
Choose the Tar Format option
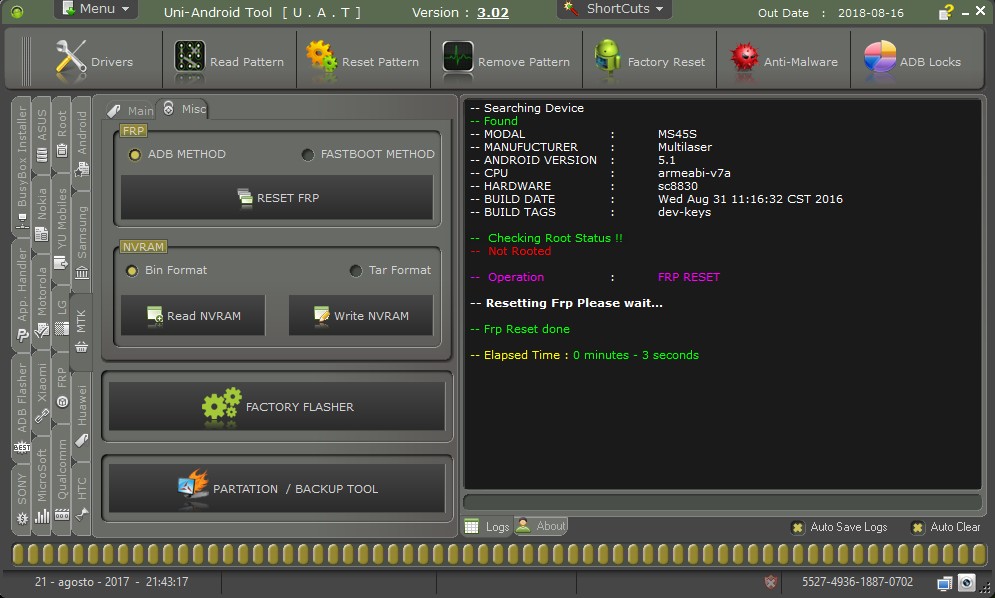coord(355,270)
